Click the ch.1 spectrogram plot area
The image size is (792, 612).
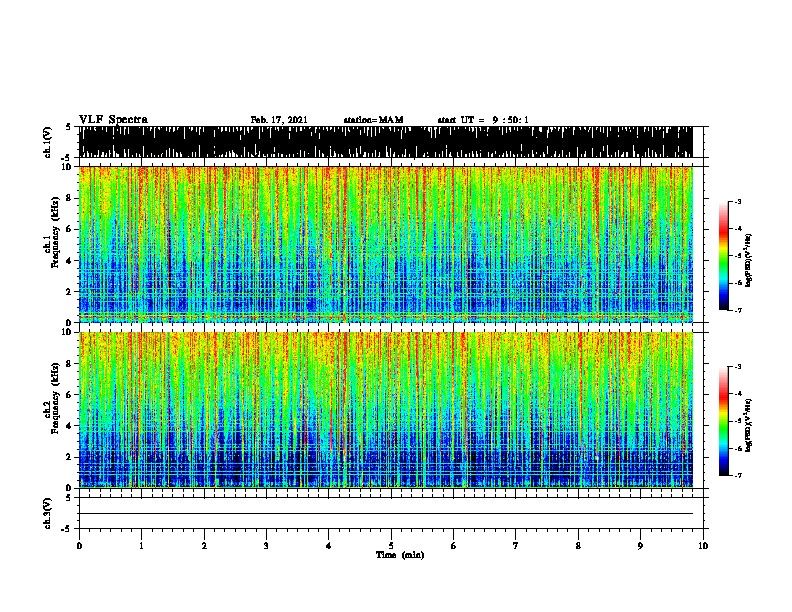click(386, 244)
